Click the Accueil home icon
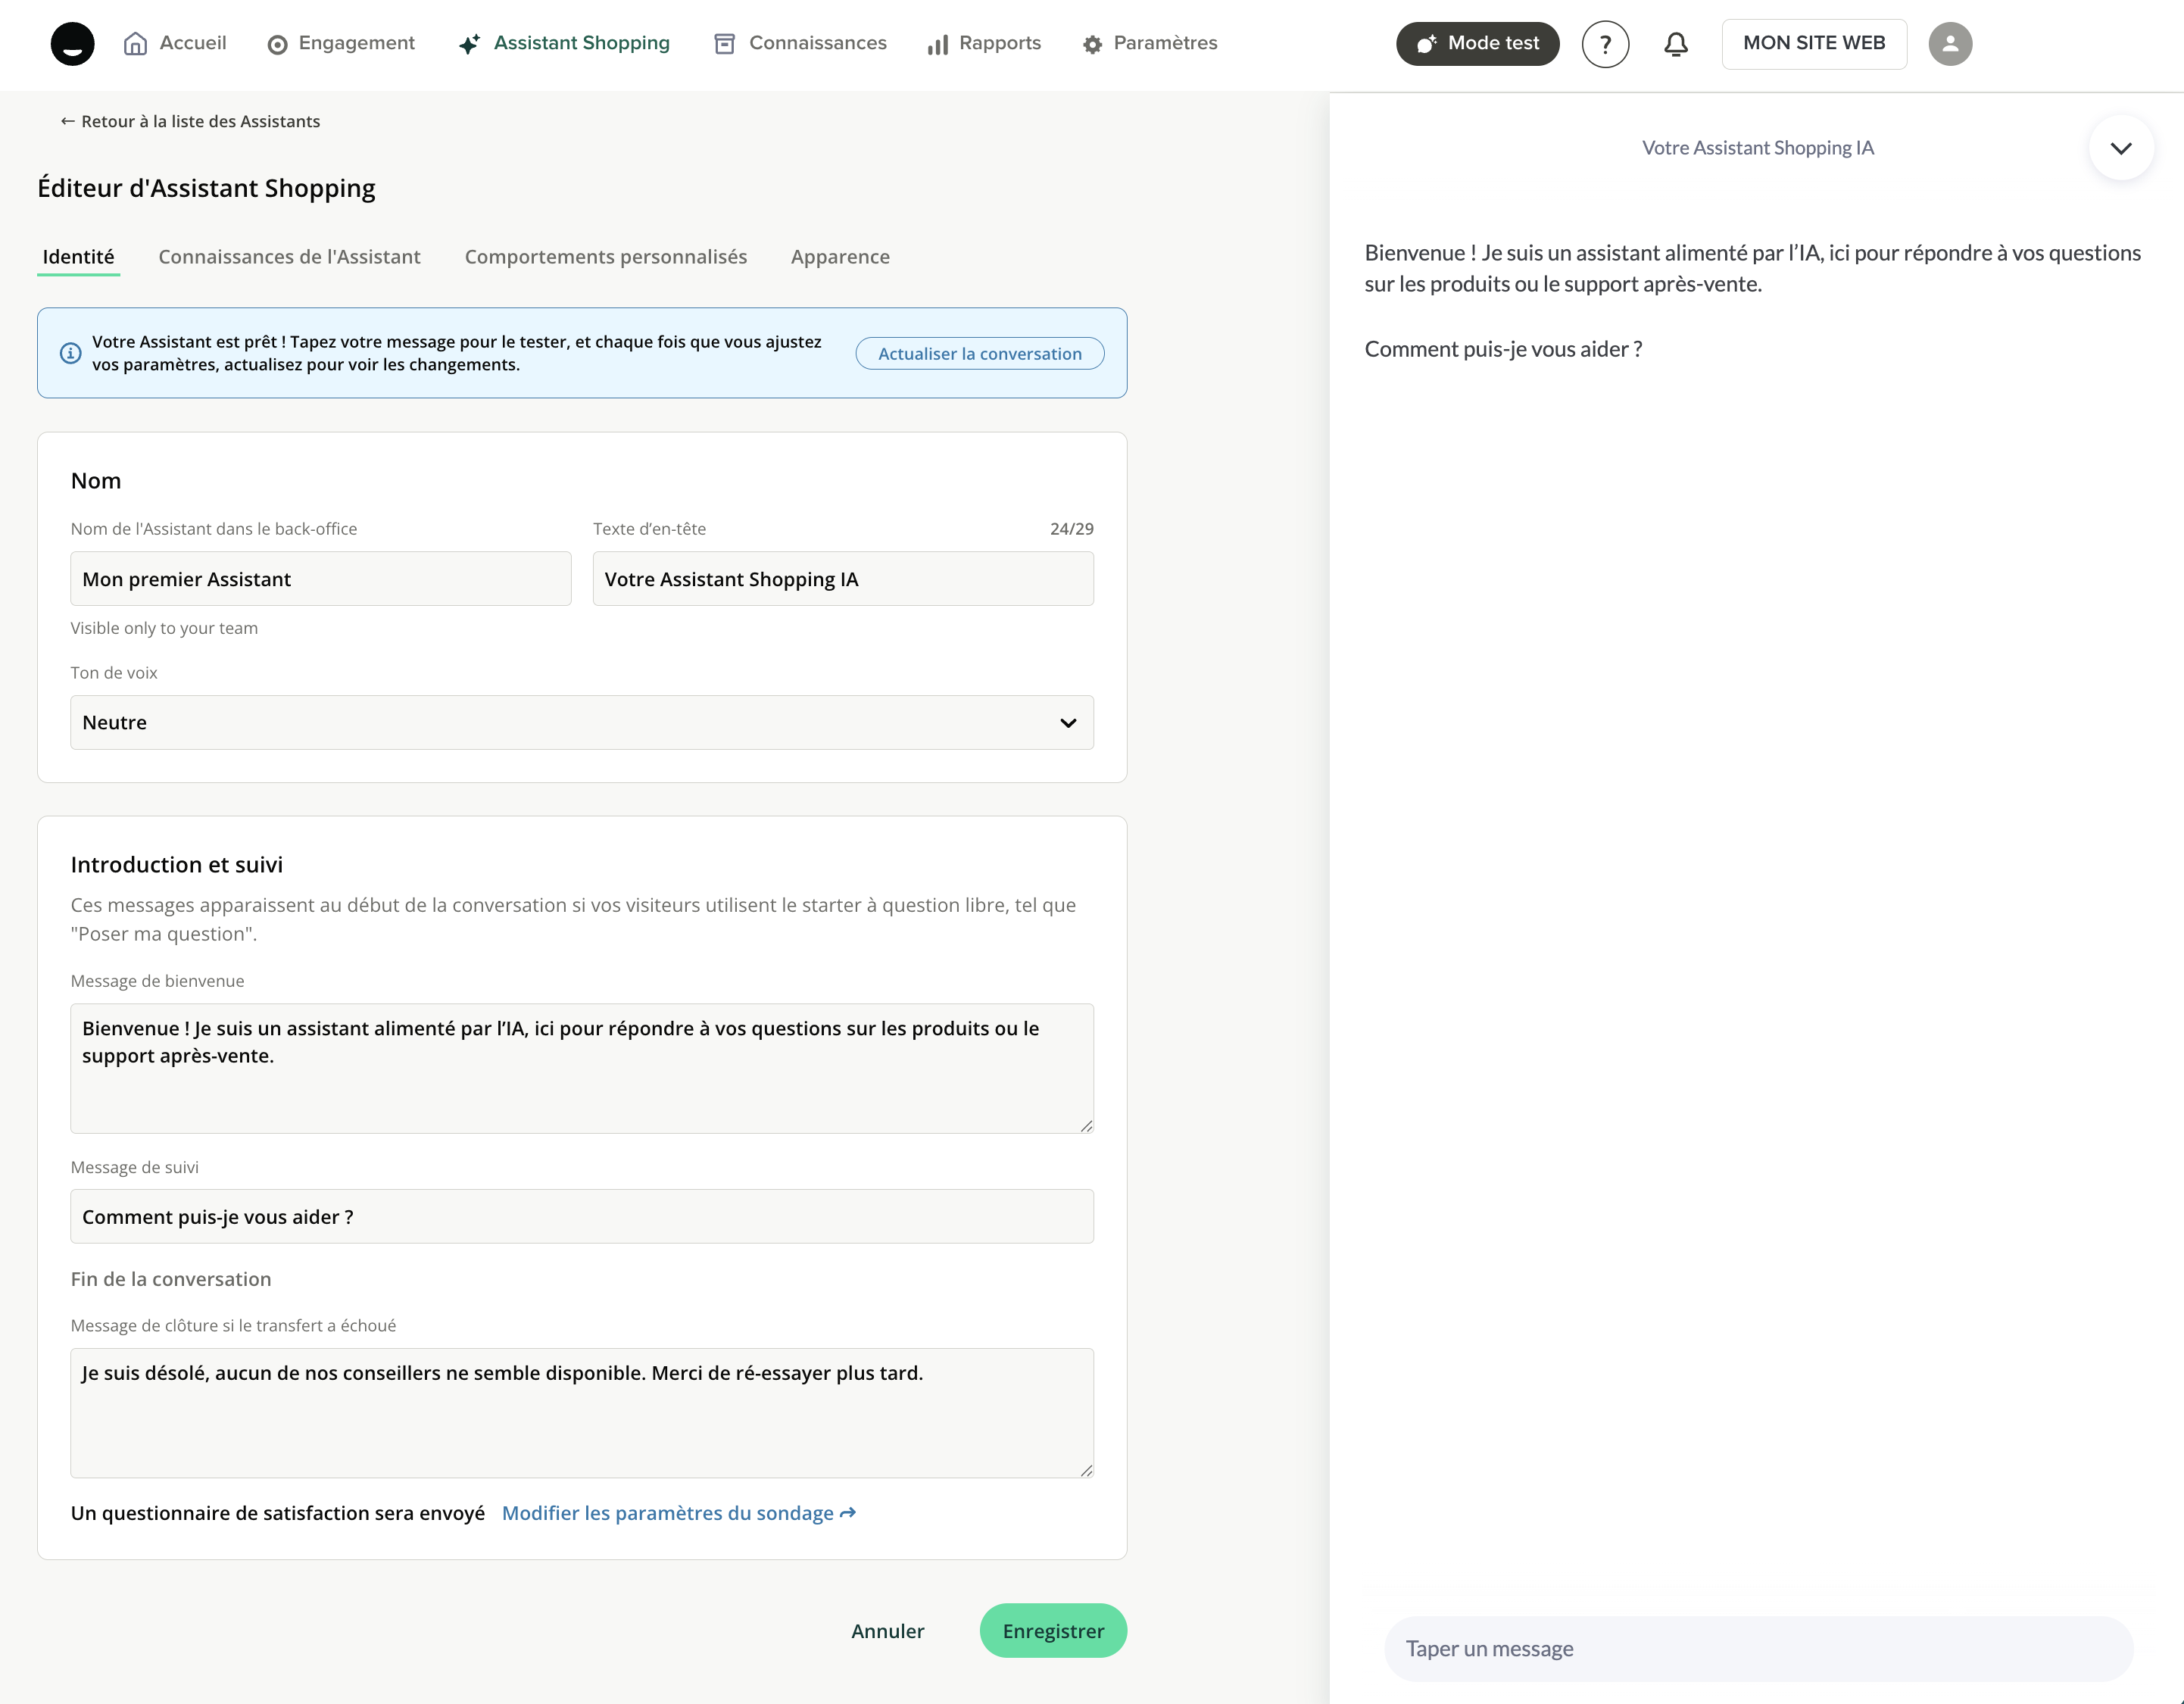Viewport: 2184px width, 1704px height. pos(135,44)
